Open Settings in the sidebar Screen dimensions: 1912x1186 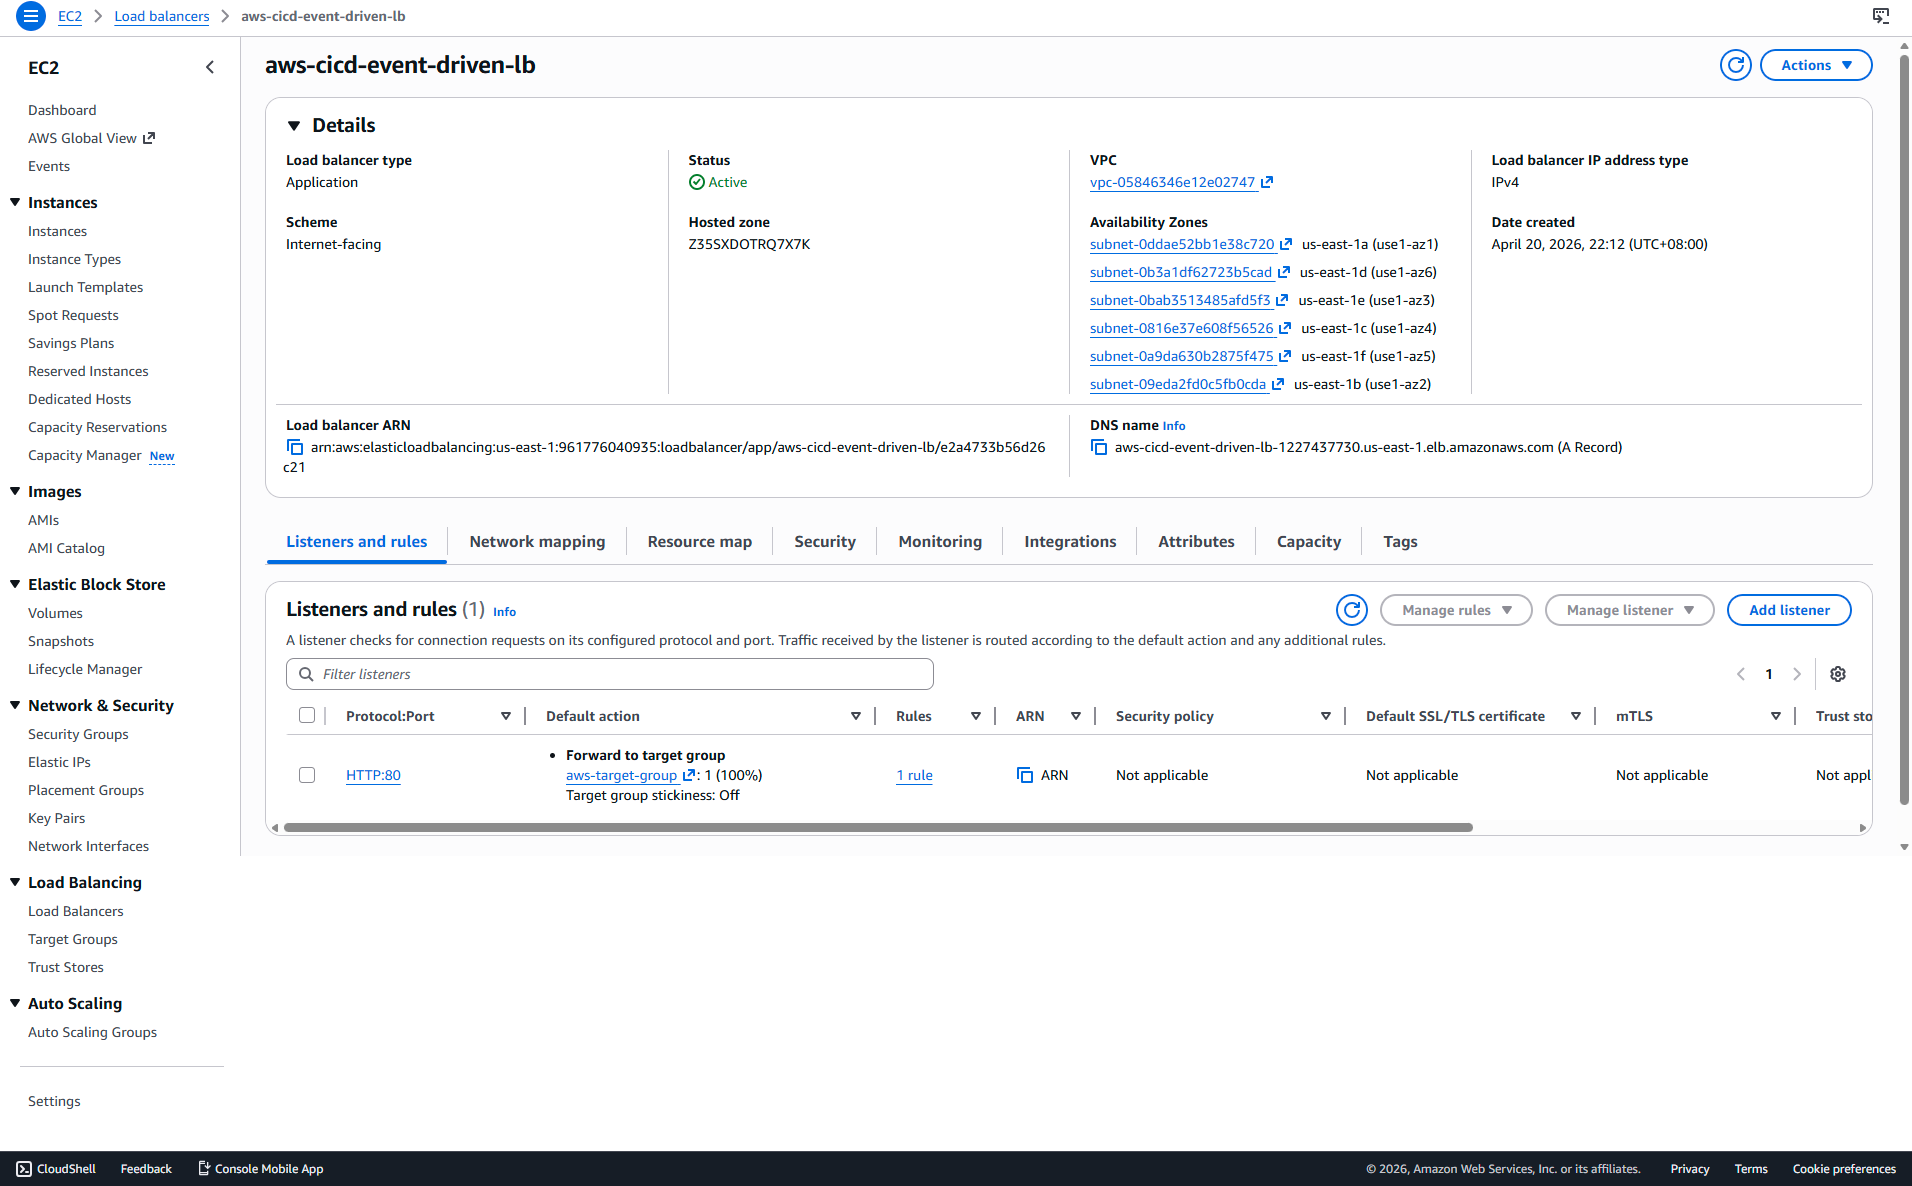[x=54, y=1101]
